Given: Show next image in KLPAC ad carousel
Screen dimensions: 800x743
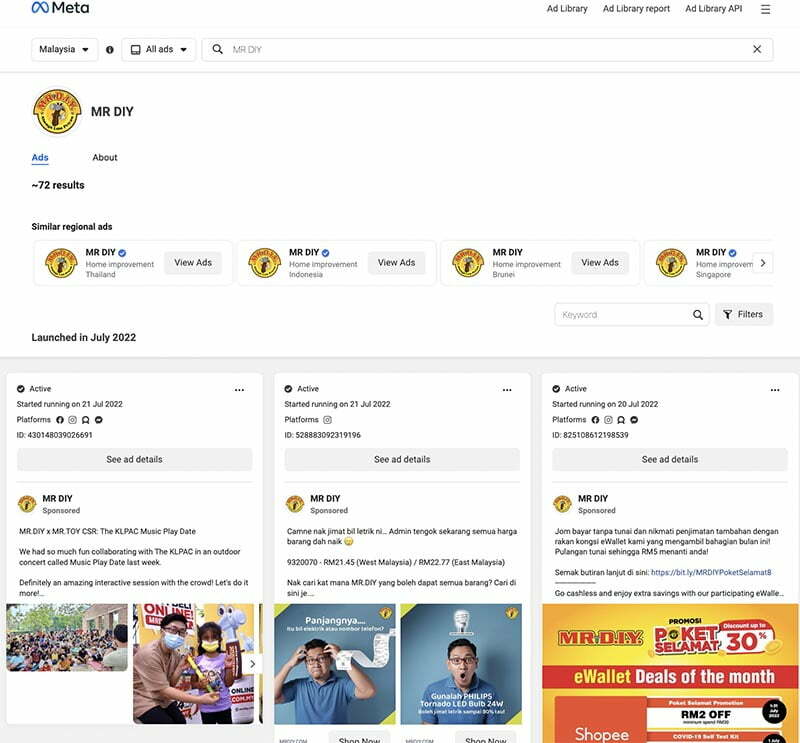Looking at the screenshot, I should [x=252, y=664].
